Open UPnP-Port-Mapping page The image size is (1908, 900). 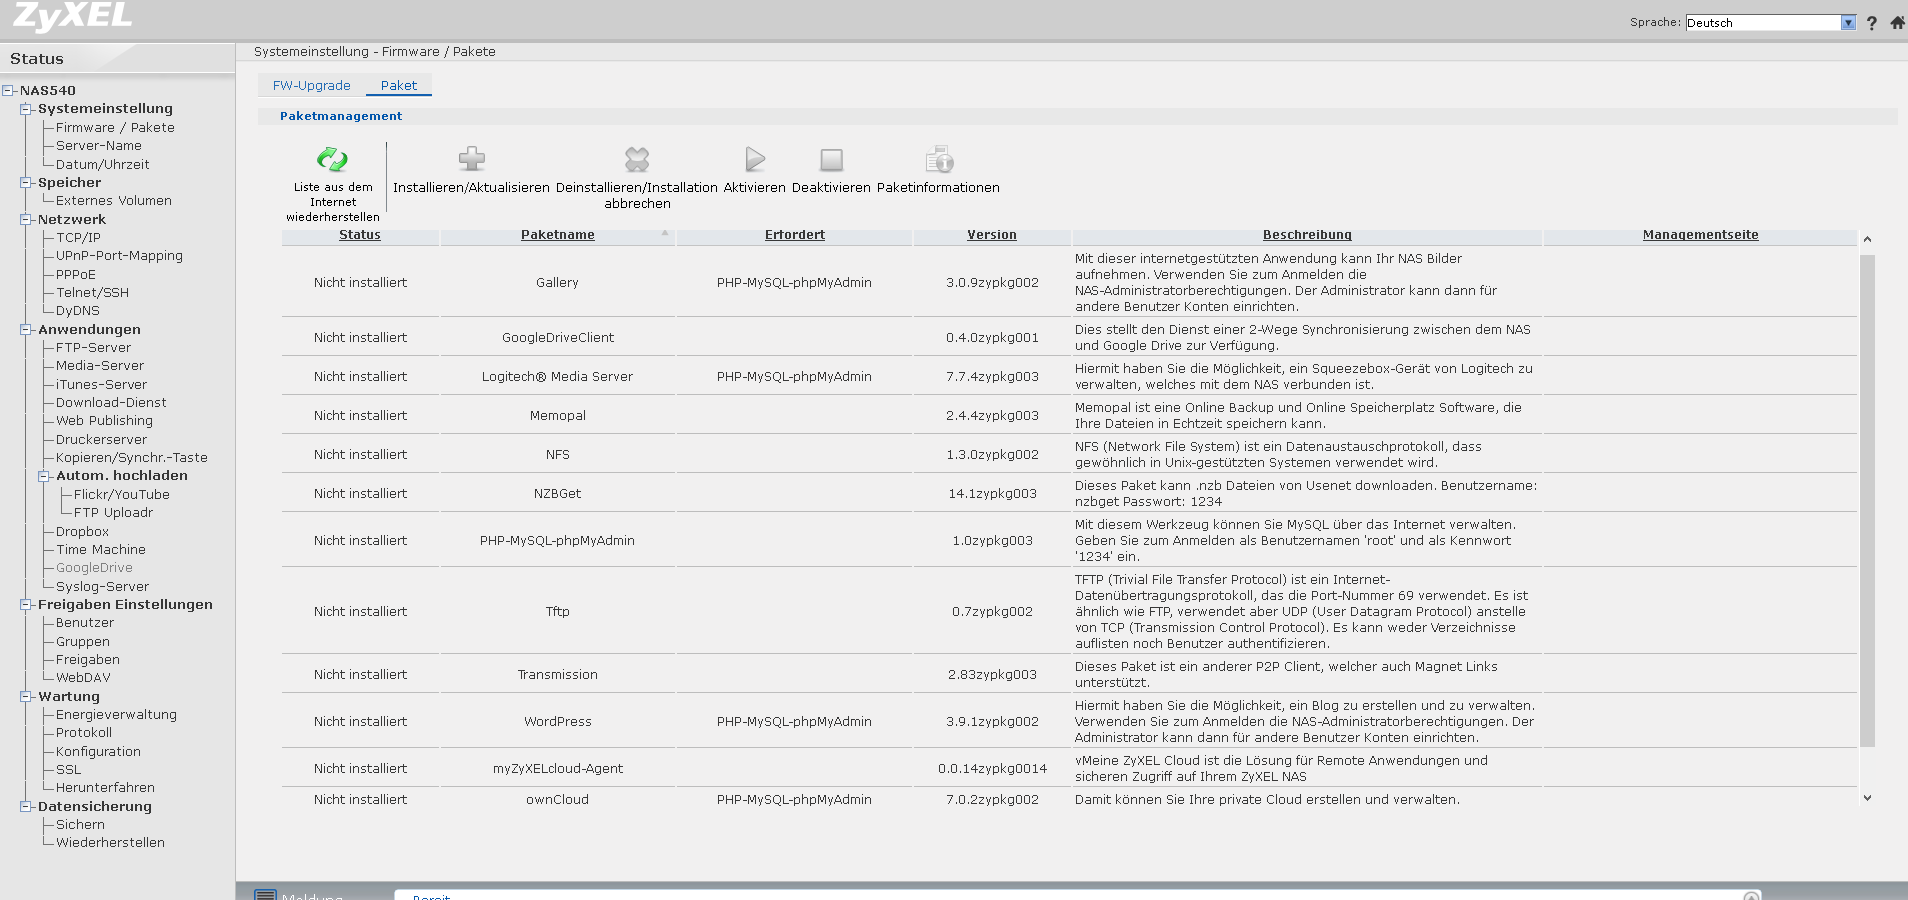point(119,255)
